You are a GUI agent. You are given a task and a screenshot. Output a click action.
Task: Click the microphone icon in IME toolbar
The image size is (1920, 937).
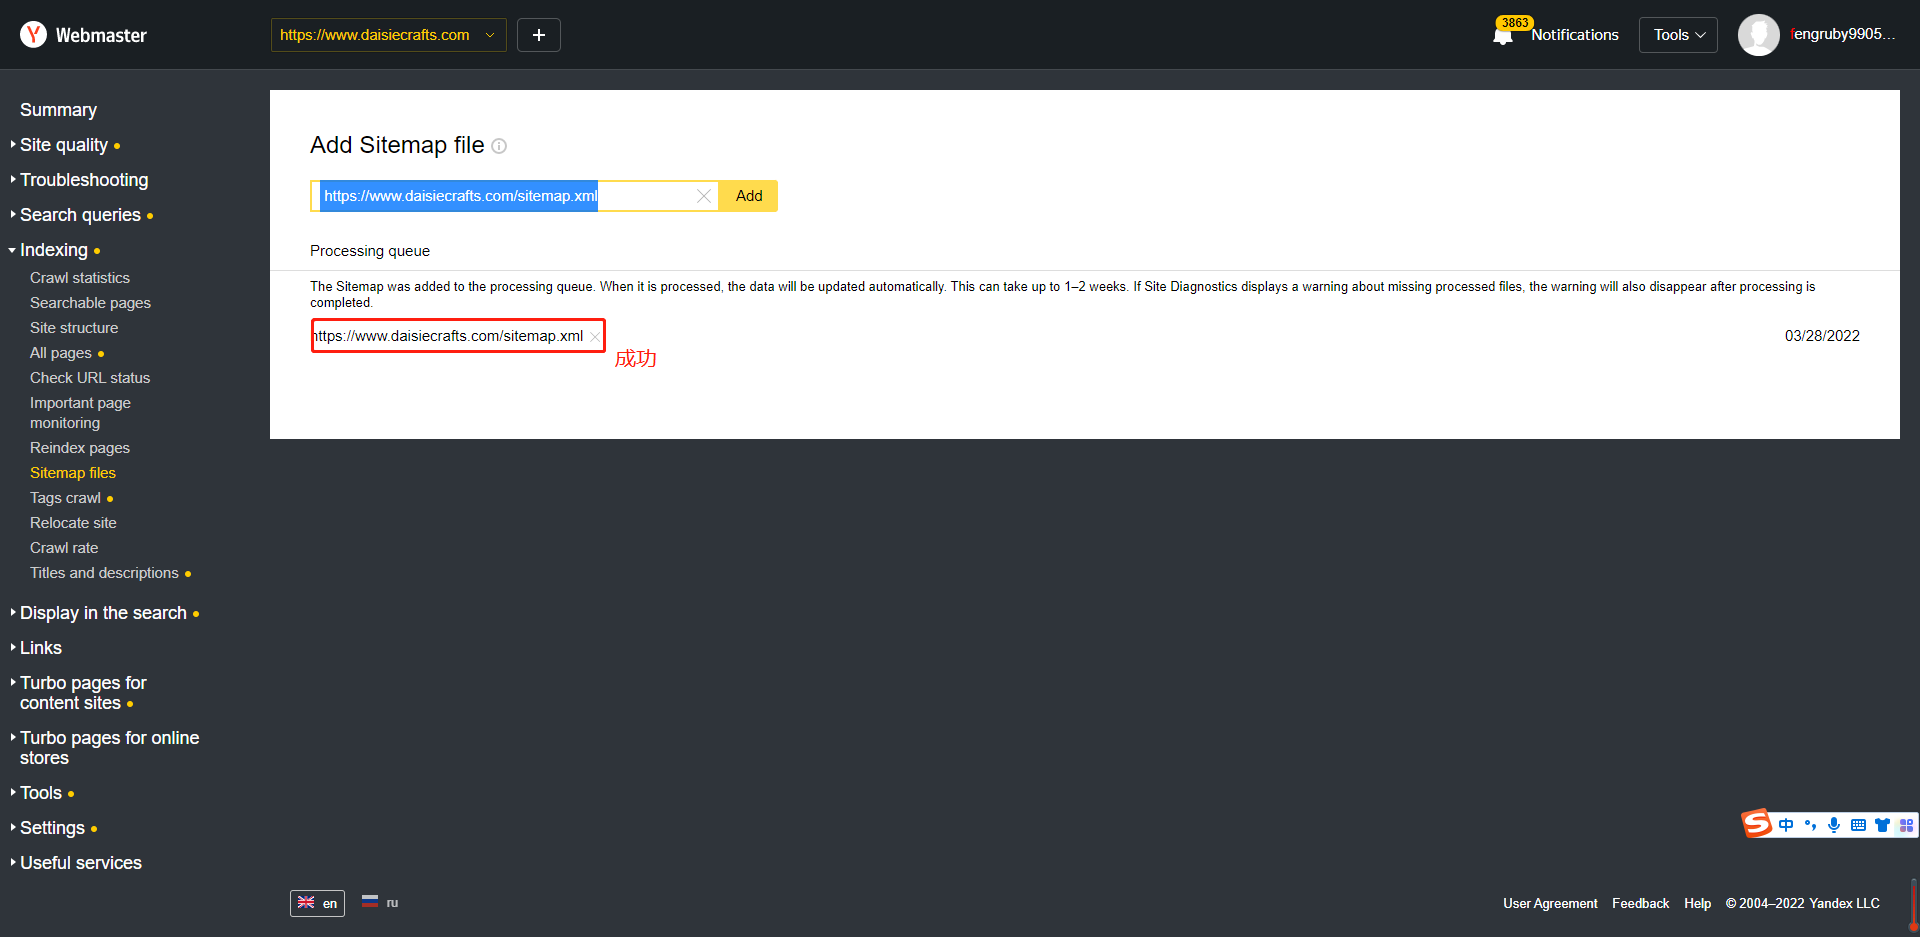1834,825
